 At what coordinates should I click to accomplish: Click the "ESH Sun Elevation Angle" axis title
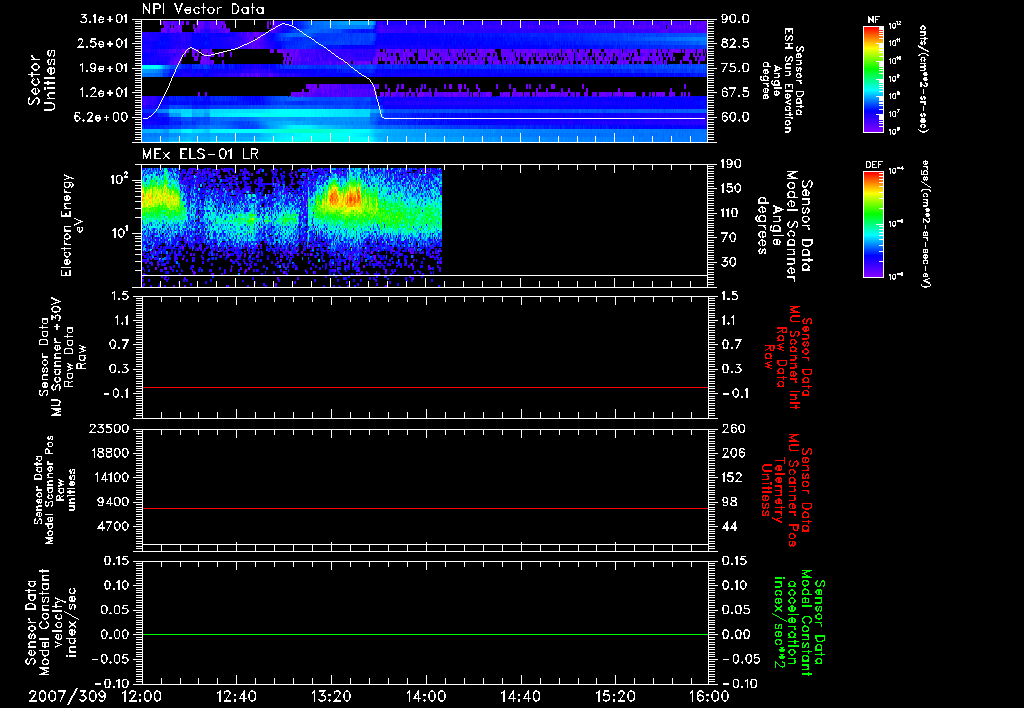coord(782,80)
